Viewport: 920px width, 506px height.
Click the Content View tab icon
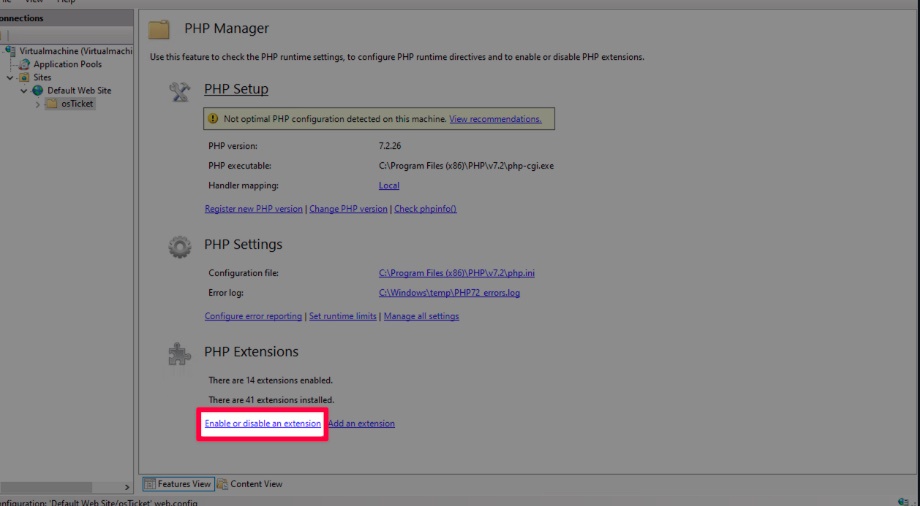(x=222, y=484)
